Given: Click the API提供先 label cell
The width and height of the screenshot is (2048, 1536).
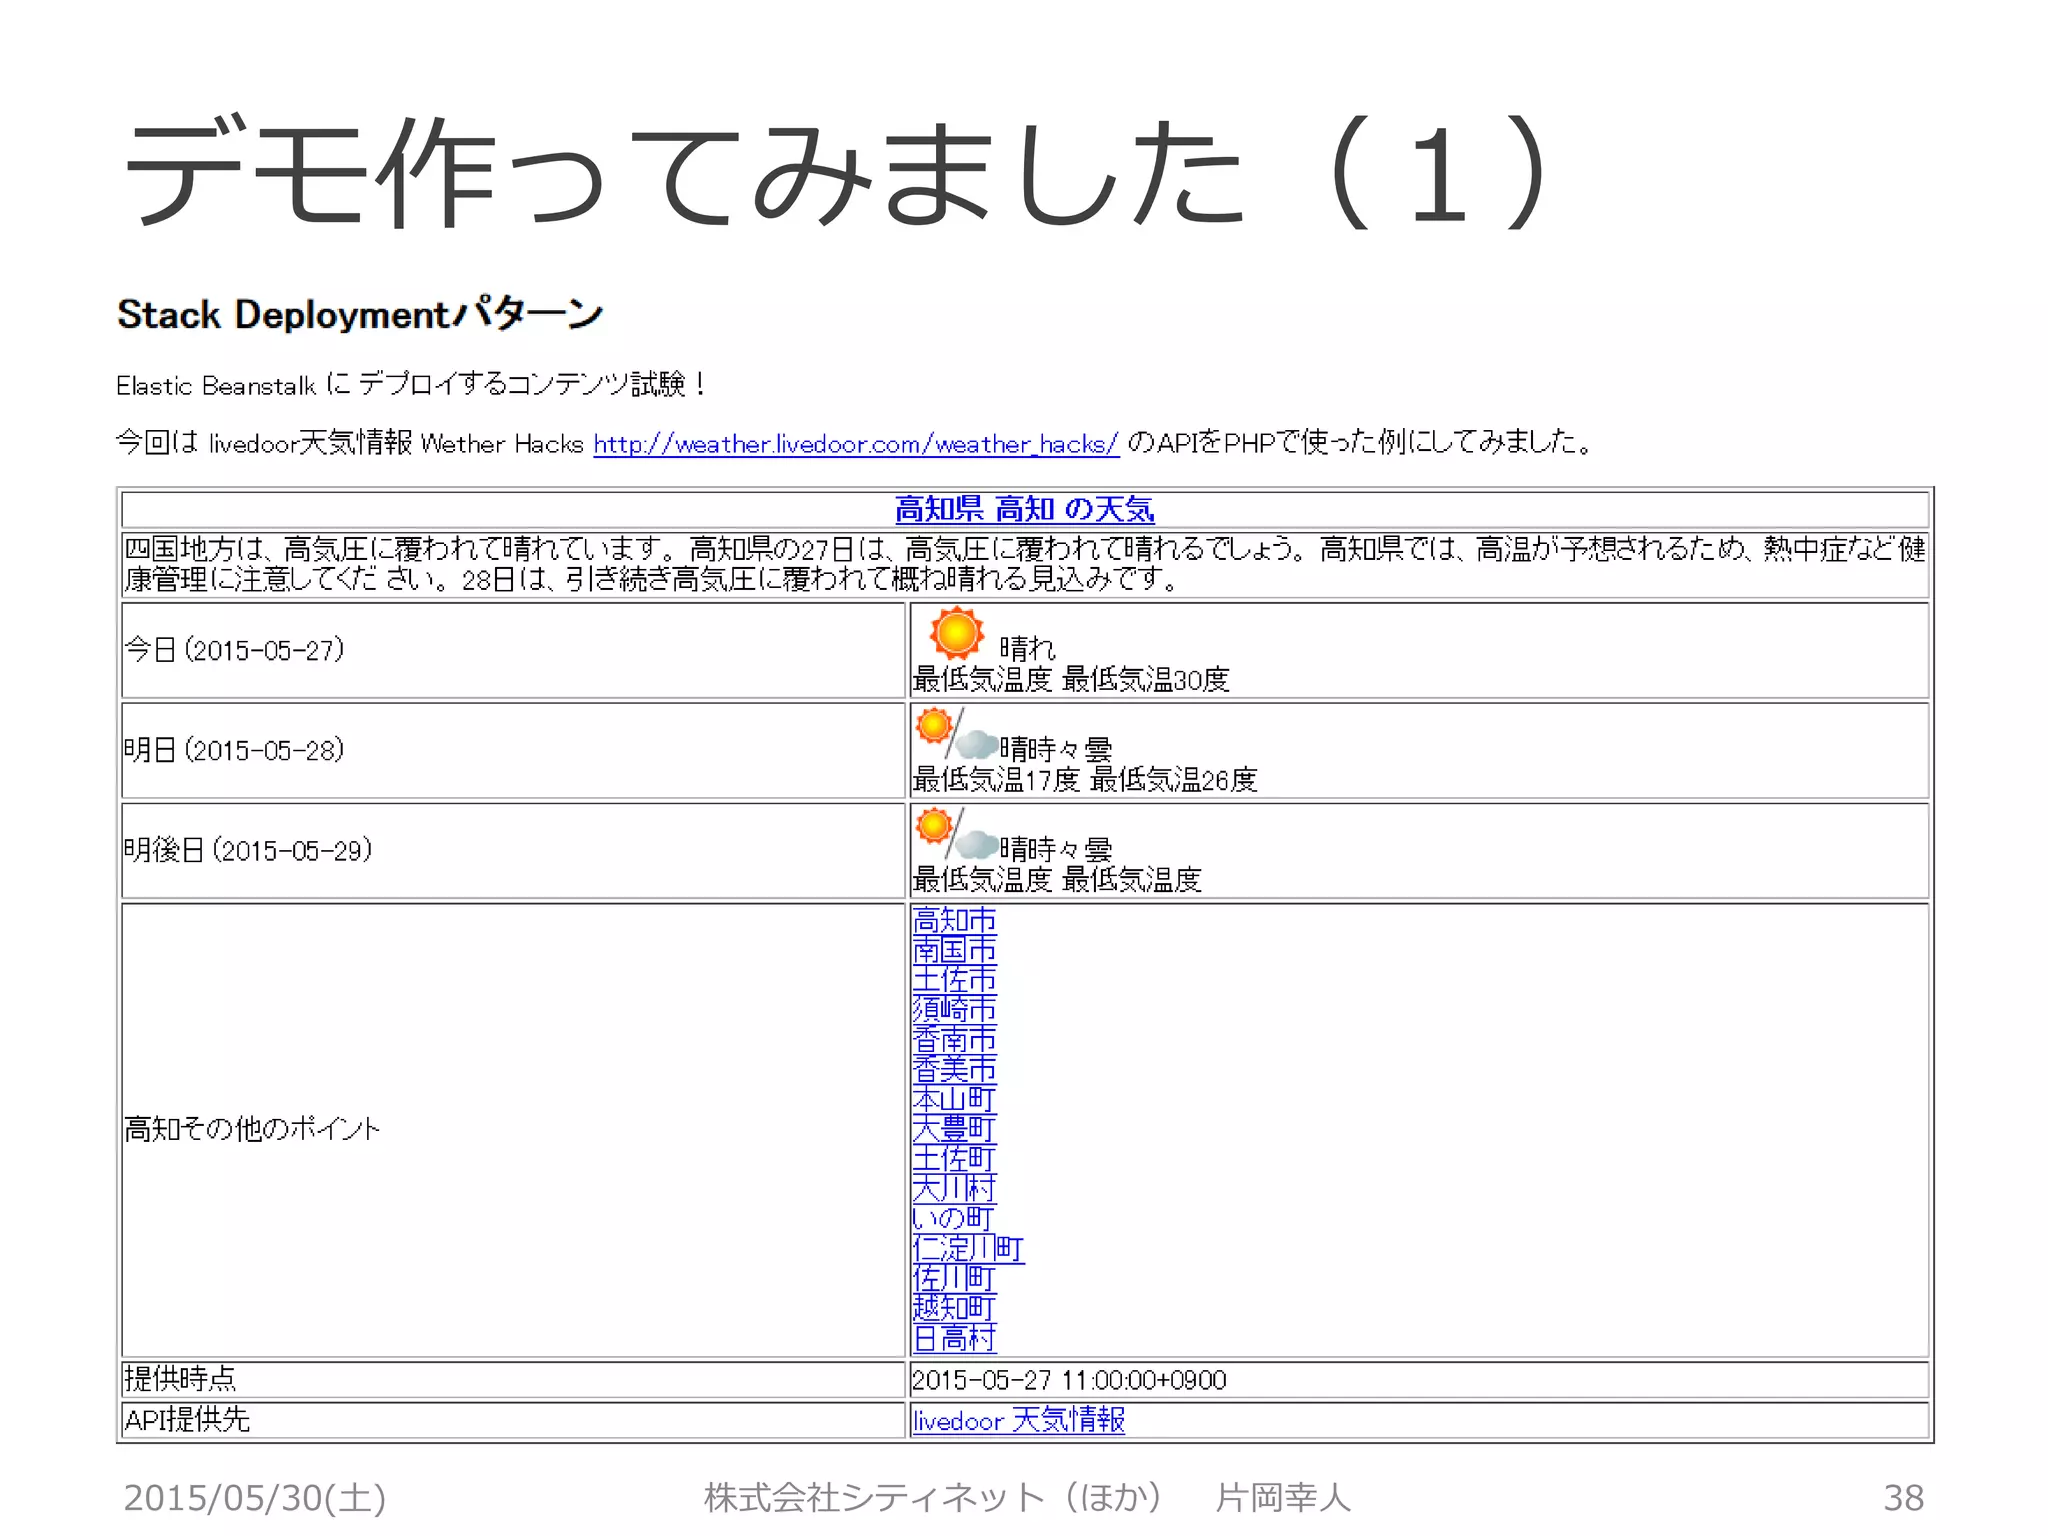Looking at the screenshot, I should [x=513, y=1420].
